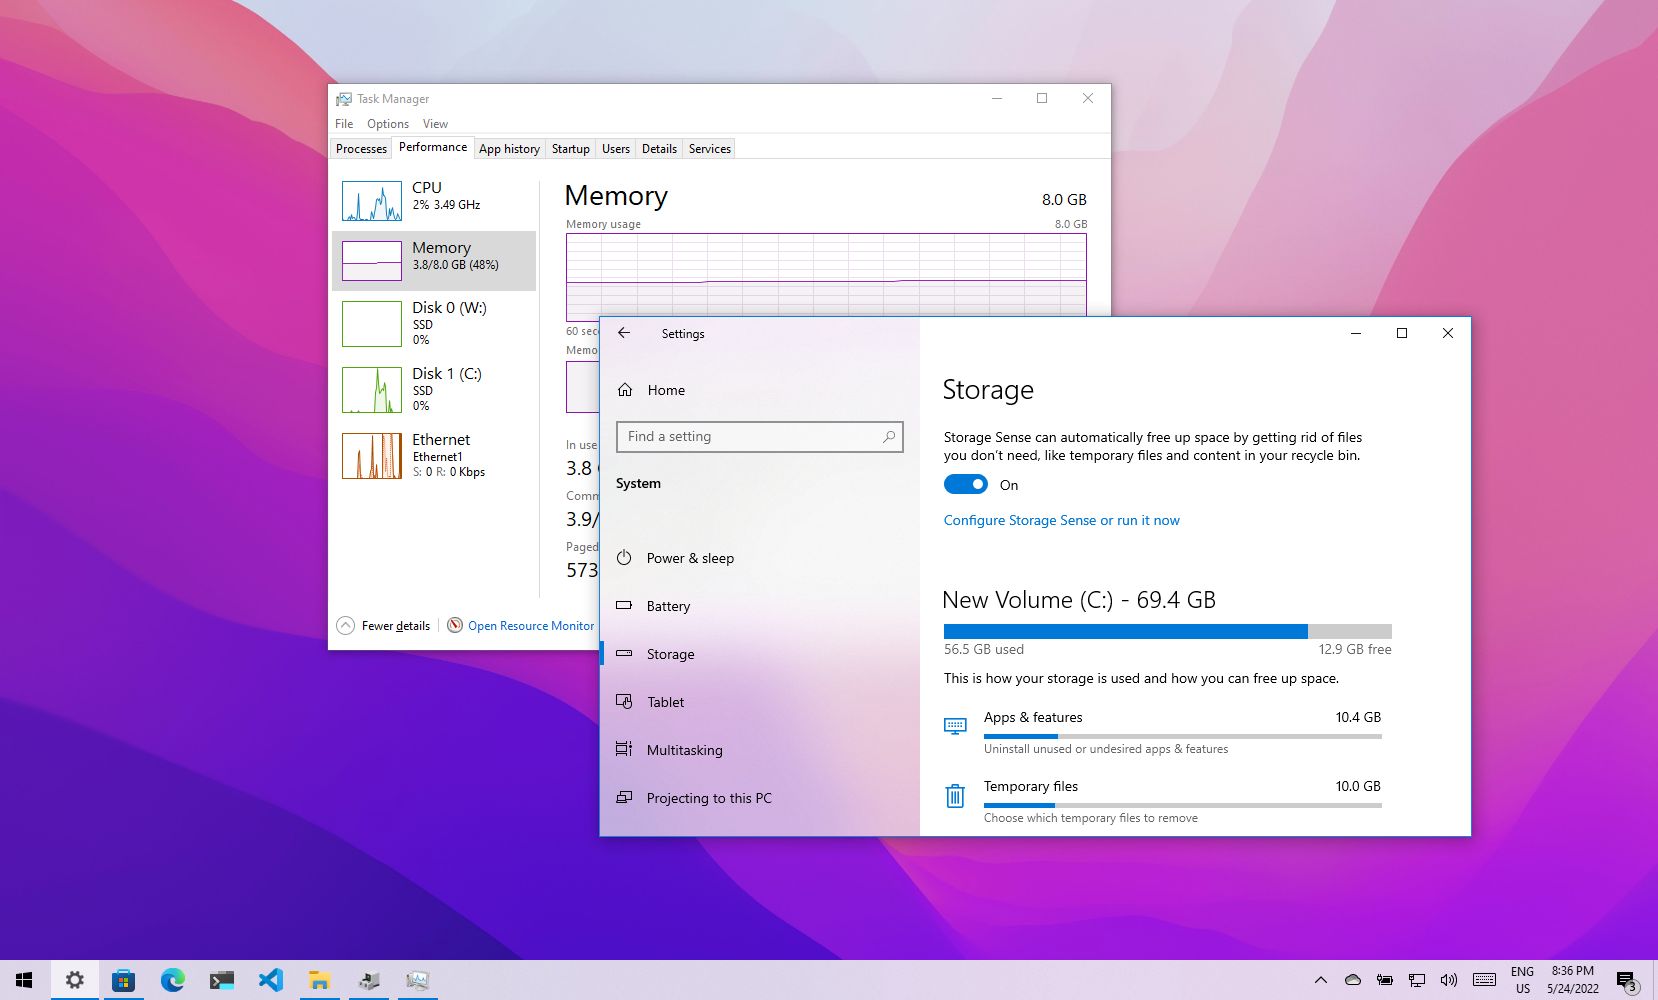The height and width of the screenshot is (1000, 1658).
Task: Open File Explorer from the taskbar
Action: click(x=319, y=980)
